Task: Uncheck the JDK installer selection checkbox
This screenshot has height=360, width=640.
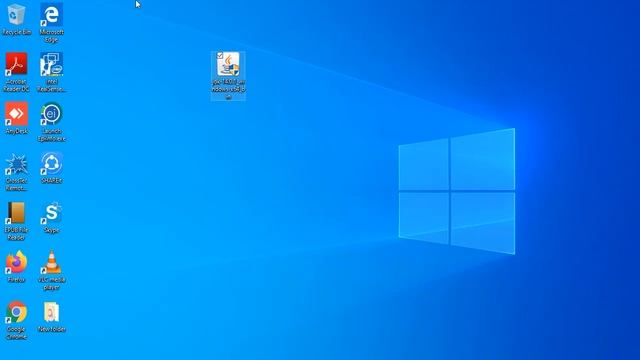Action: coord(220,56)
